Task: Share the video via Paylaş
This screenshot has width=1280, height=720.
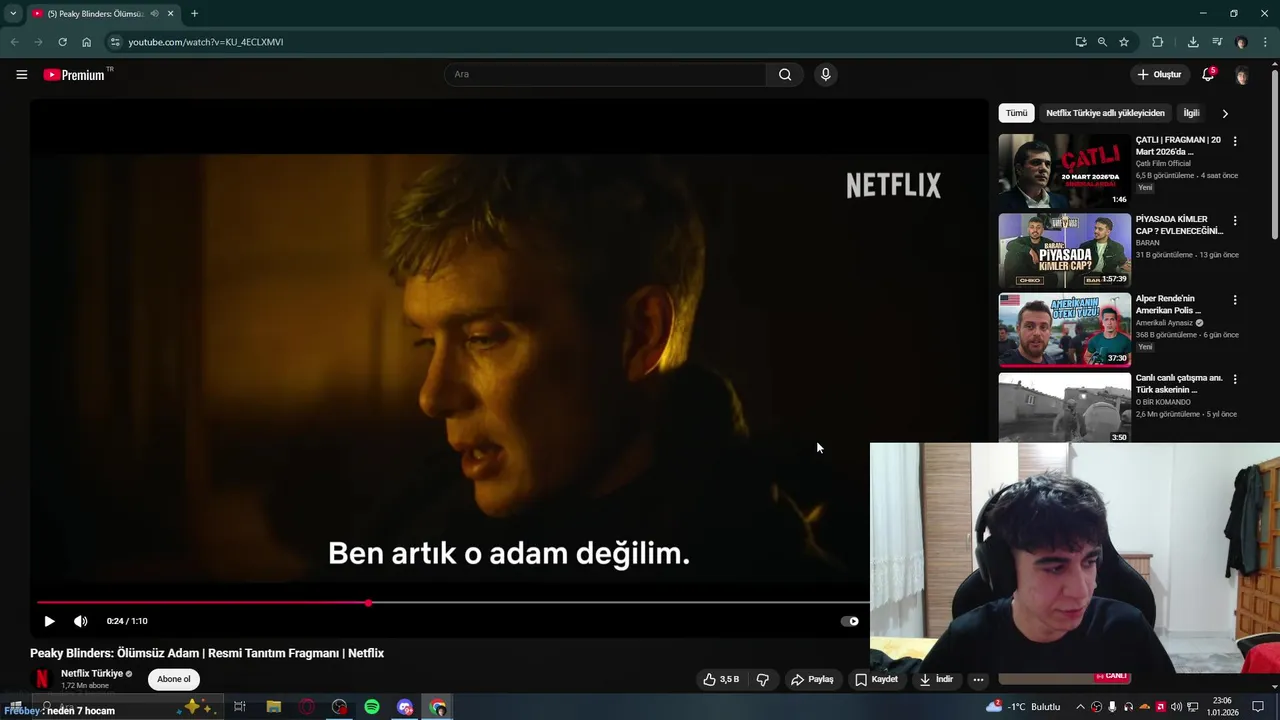Action: click(812, 679)
